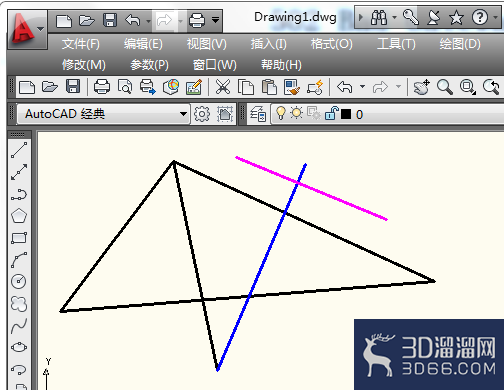Click the Pan hand icon
The image size is (504, 390).
pos(422,87)
